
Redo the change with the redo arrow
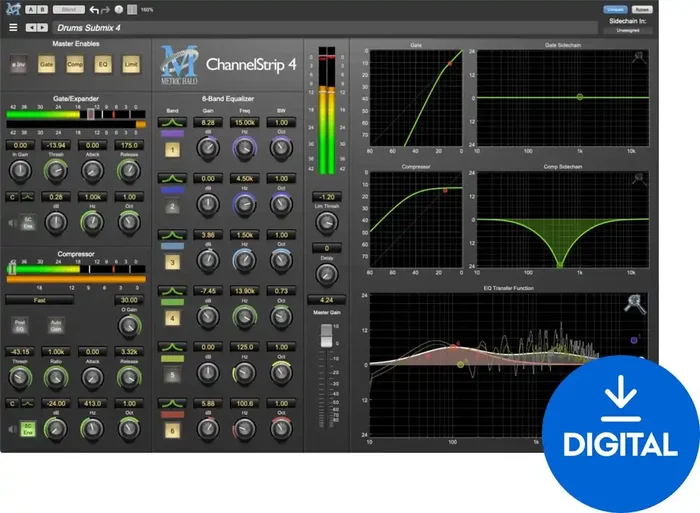point(105,9)
